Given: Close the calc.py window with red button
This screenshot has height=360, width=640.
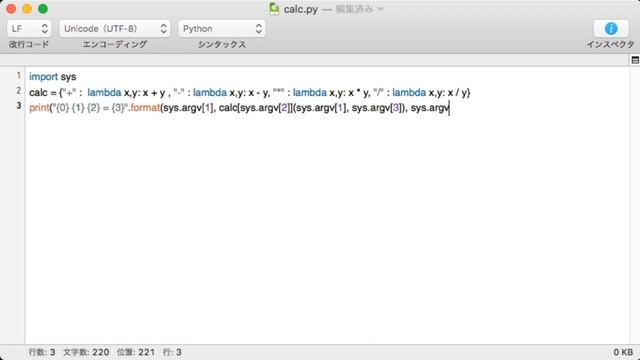Looking at the screenshot, I should [11, 9].
